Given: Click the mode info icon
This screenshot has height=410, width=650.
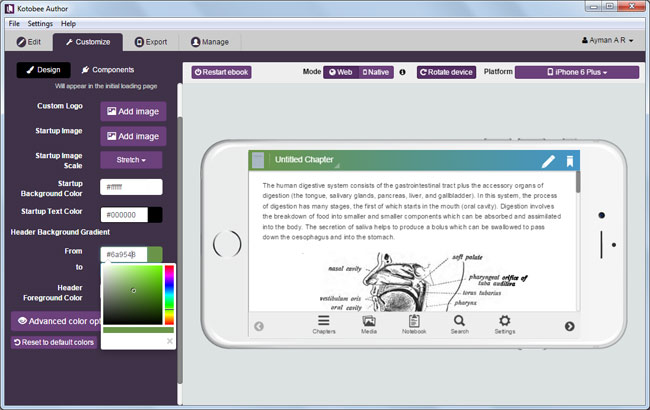Looking at the screenshot, I should (x=402, y=72).
